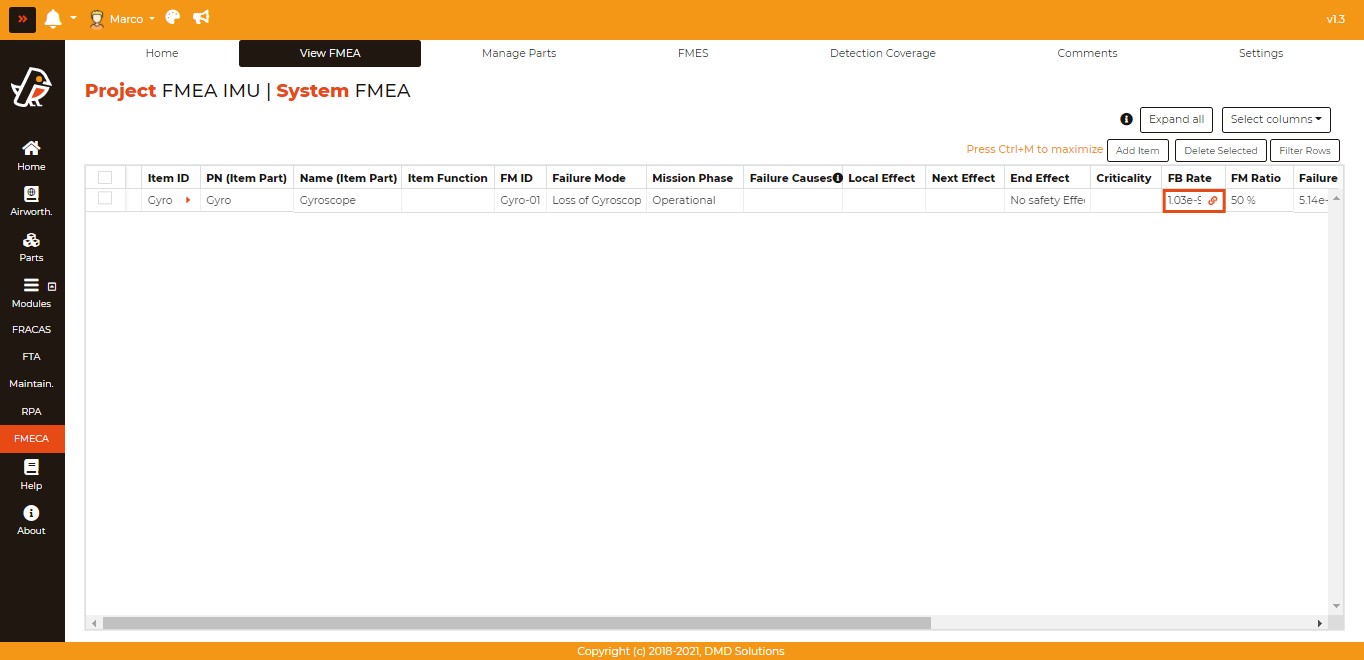Check the Gyro row checkbox
The width and height of the screenshot is (1364, 660).
click(x=105, y=200)
